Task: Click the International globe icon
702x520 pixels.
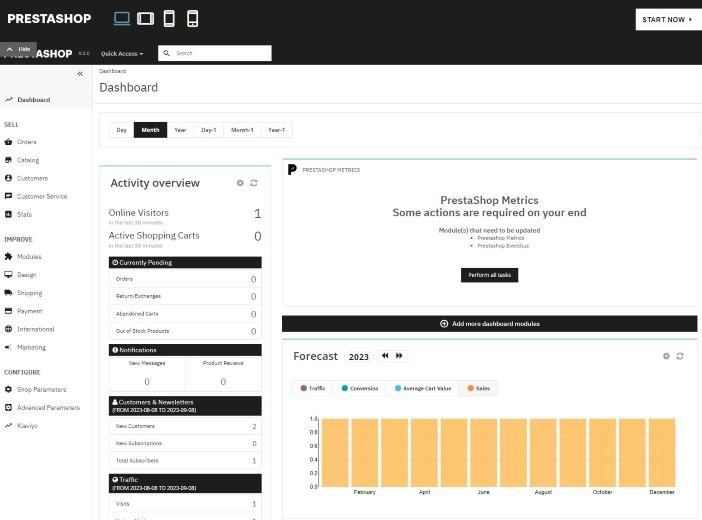Action: 8,329
